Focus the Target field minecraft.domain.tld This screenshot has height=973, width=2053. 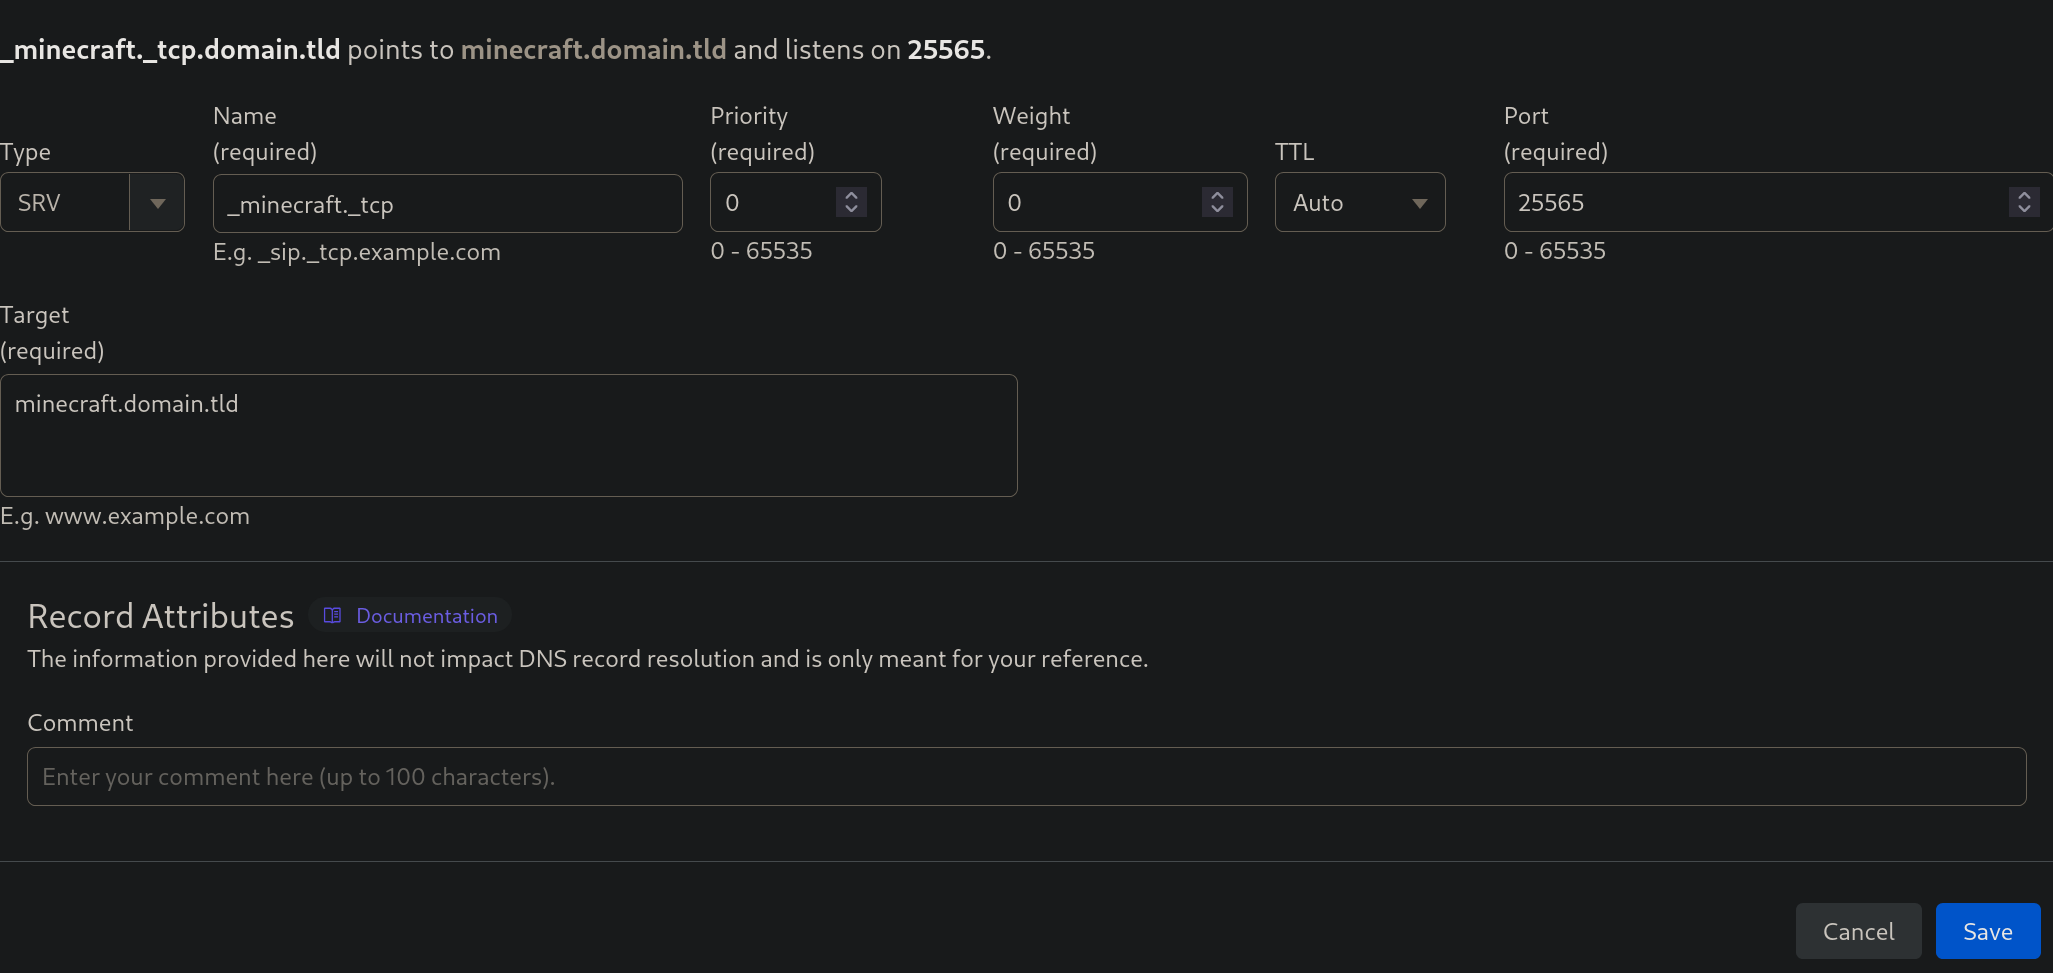pyautogui.click(x=508, y=435)
